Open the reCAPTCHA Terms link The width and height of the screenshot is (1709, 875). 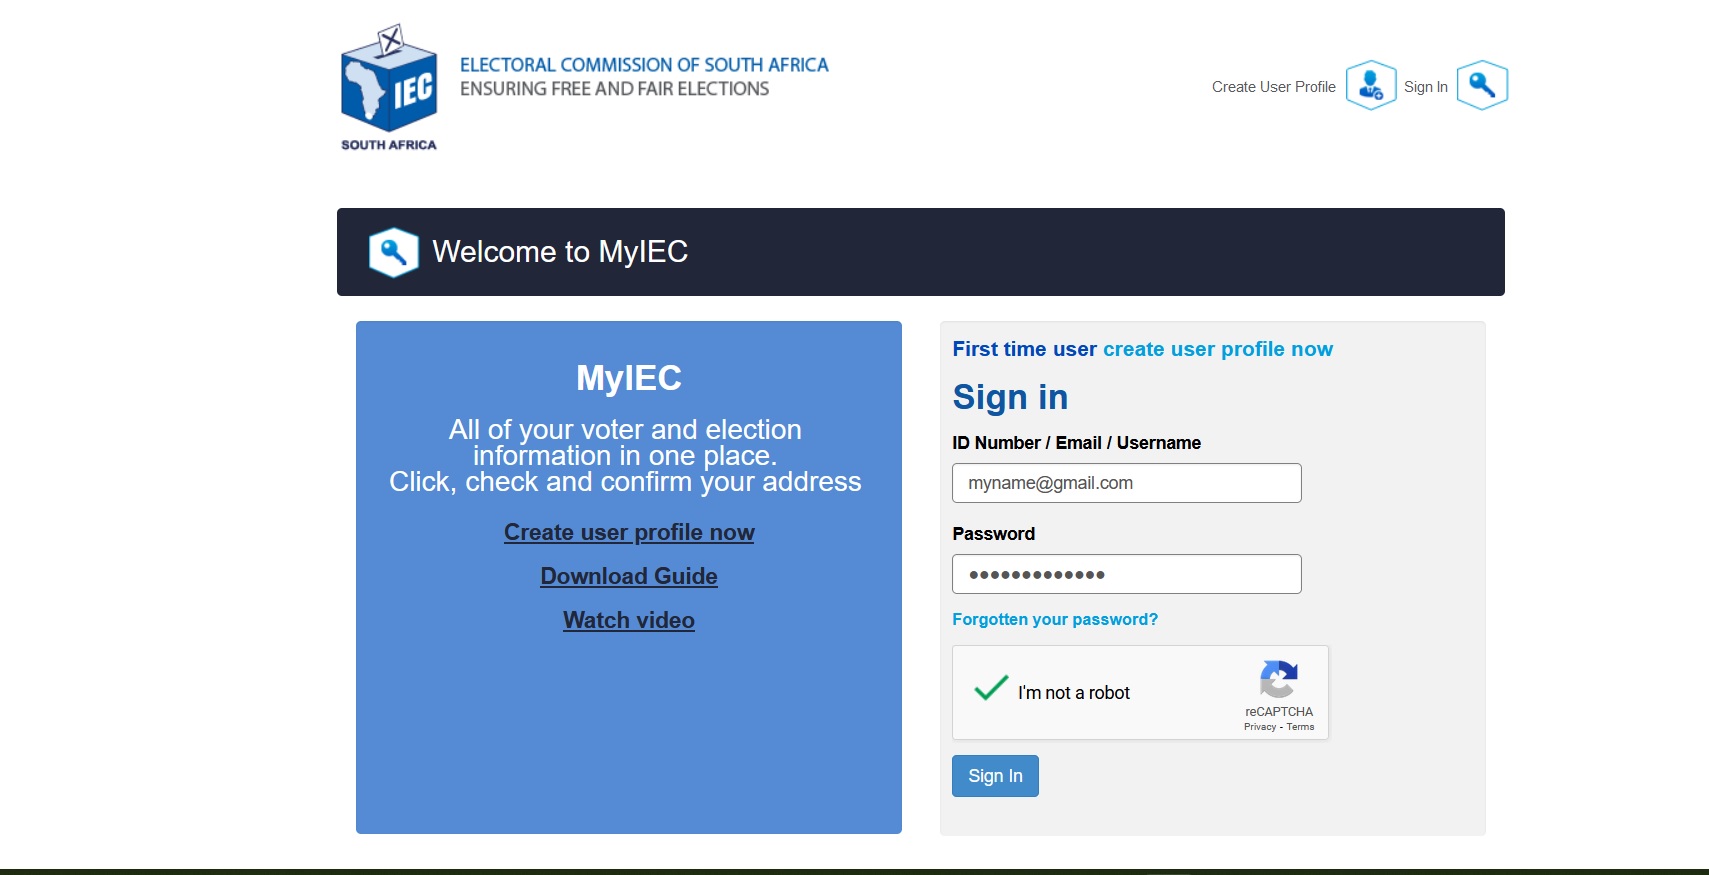tap(1300, 727)
